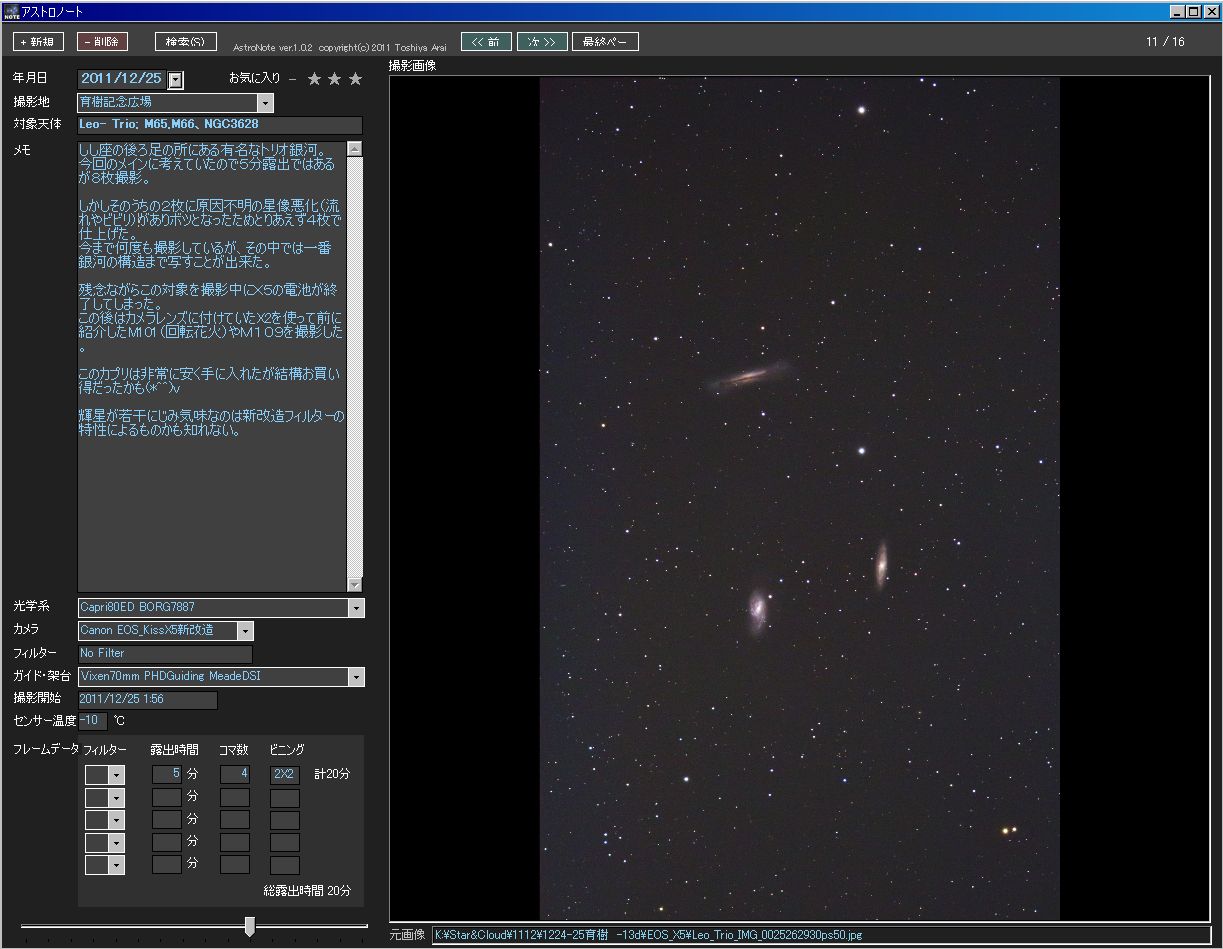The height and width of the screenshot is (949, 1223).
Task: Click the + 新規 new record button
Action: click(38, 42)
